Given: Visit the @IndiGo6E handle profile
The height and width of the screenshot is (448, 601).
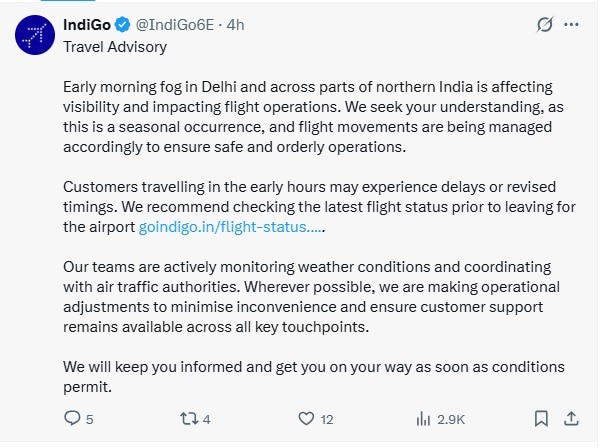Looking at the screenshot, I should coord(174,24).
